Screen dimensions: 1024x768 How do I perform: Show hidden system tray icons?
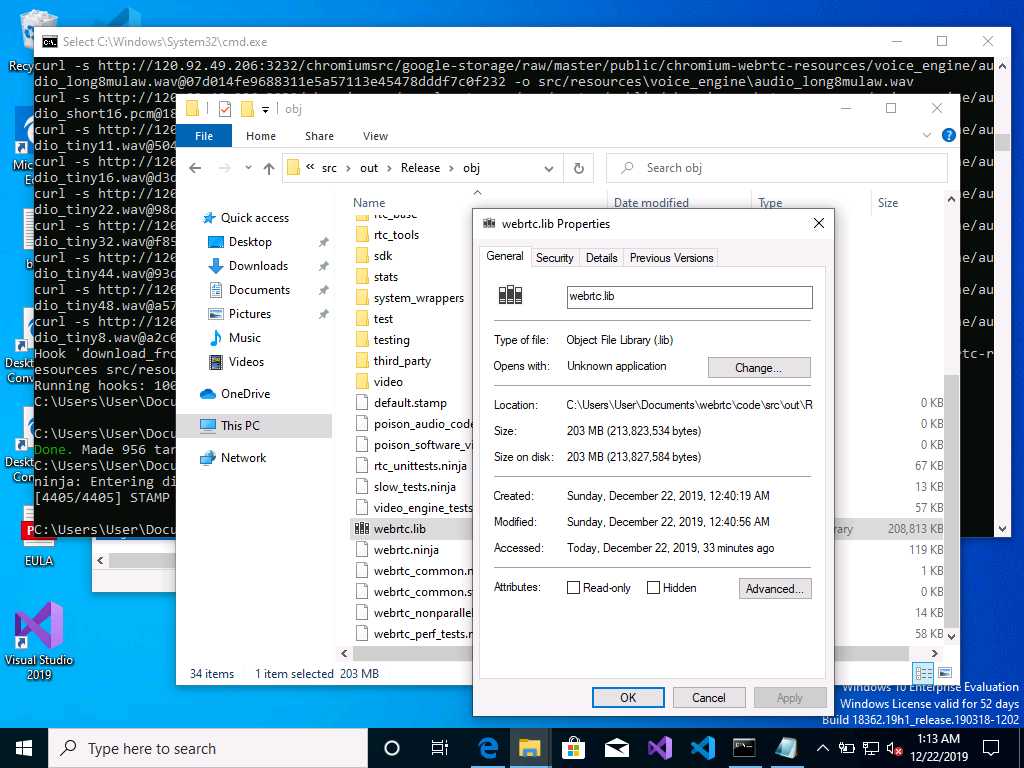pyautogui.click(x=823, y=748)
